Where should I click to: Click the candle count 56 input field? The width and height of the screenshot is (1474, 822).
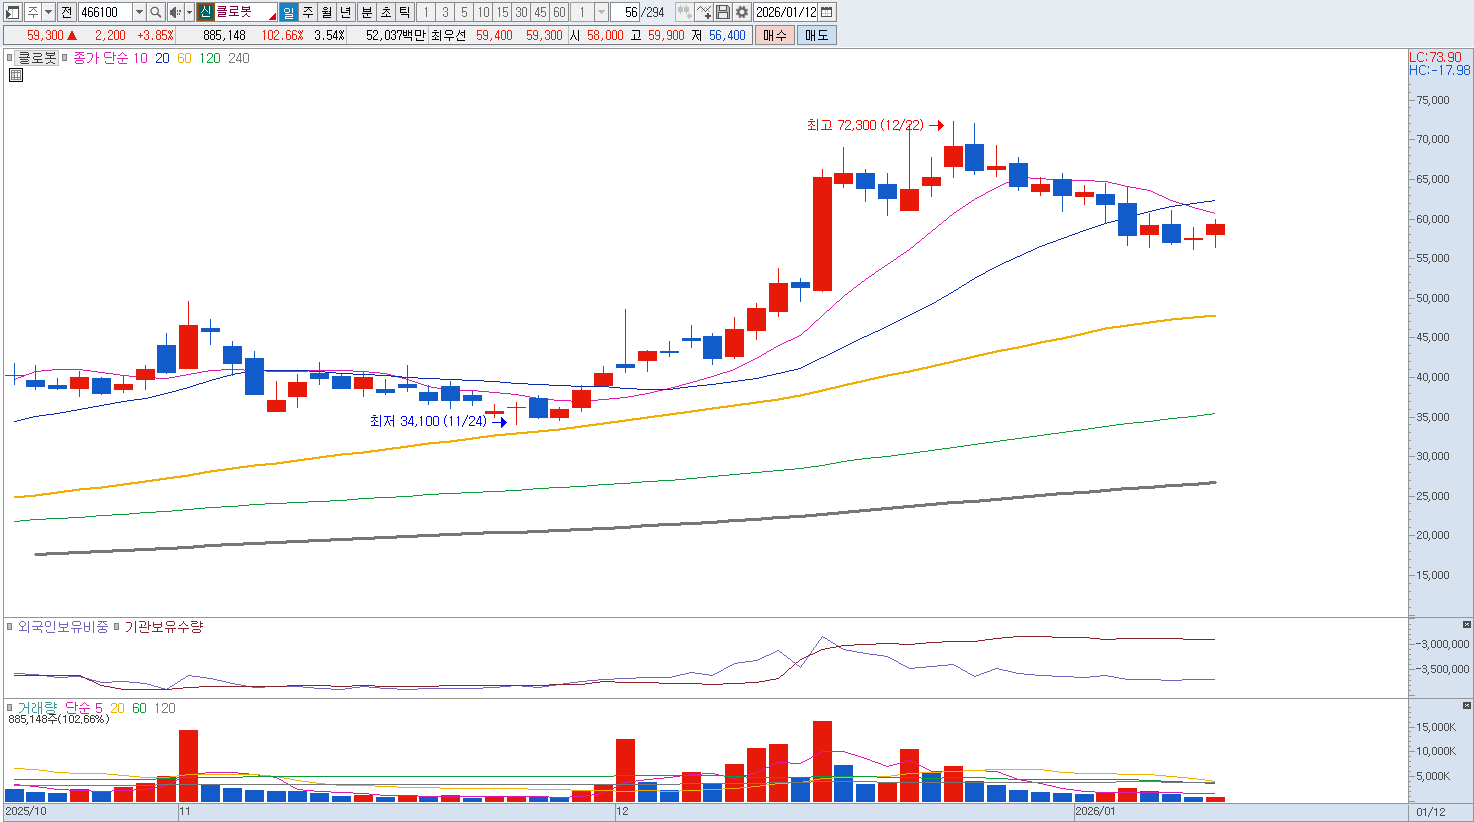pos(625,12)
